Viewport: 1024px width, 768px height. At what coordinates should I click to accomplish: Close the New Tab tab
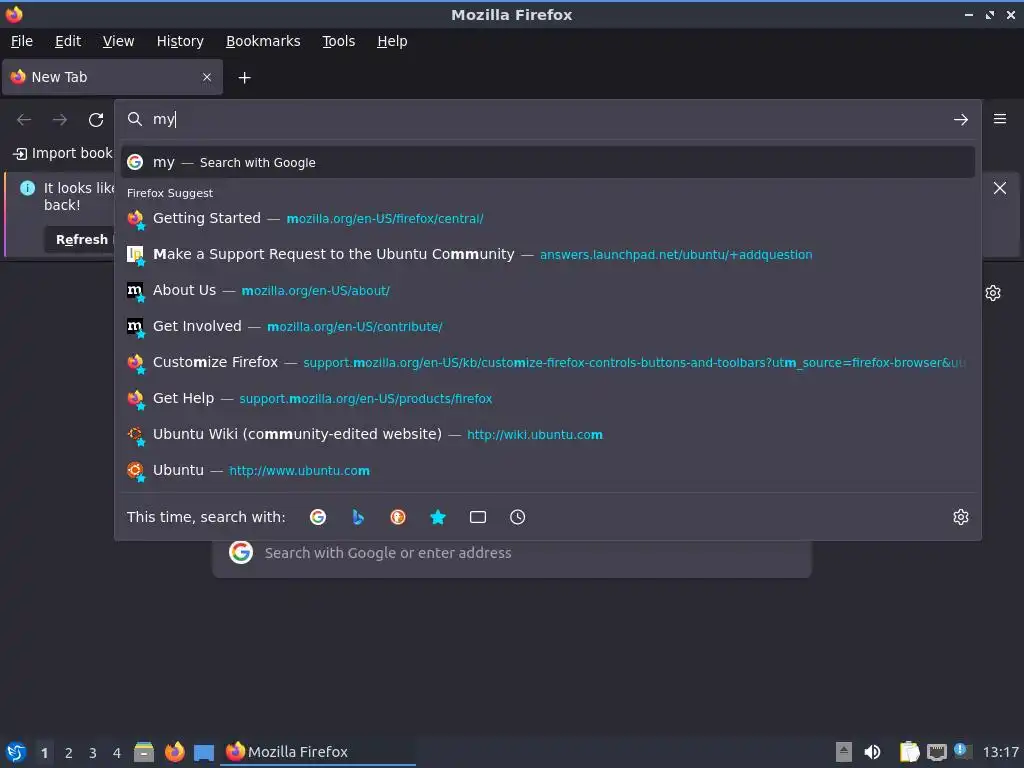(207, 77)
